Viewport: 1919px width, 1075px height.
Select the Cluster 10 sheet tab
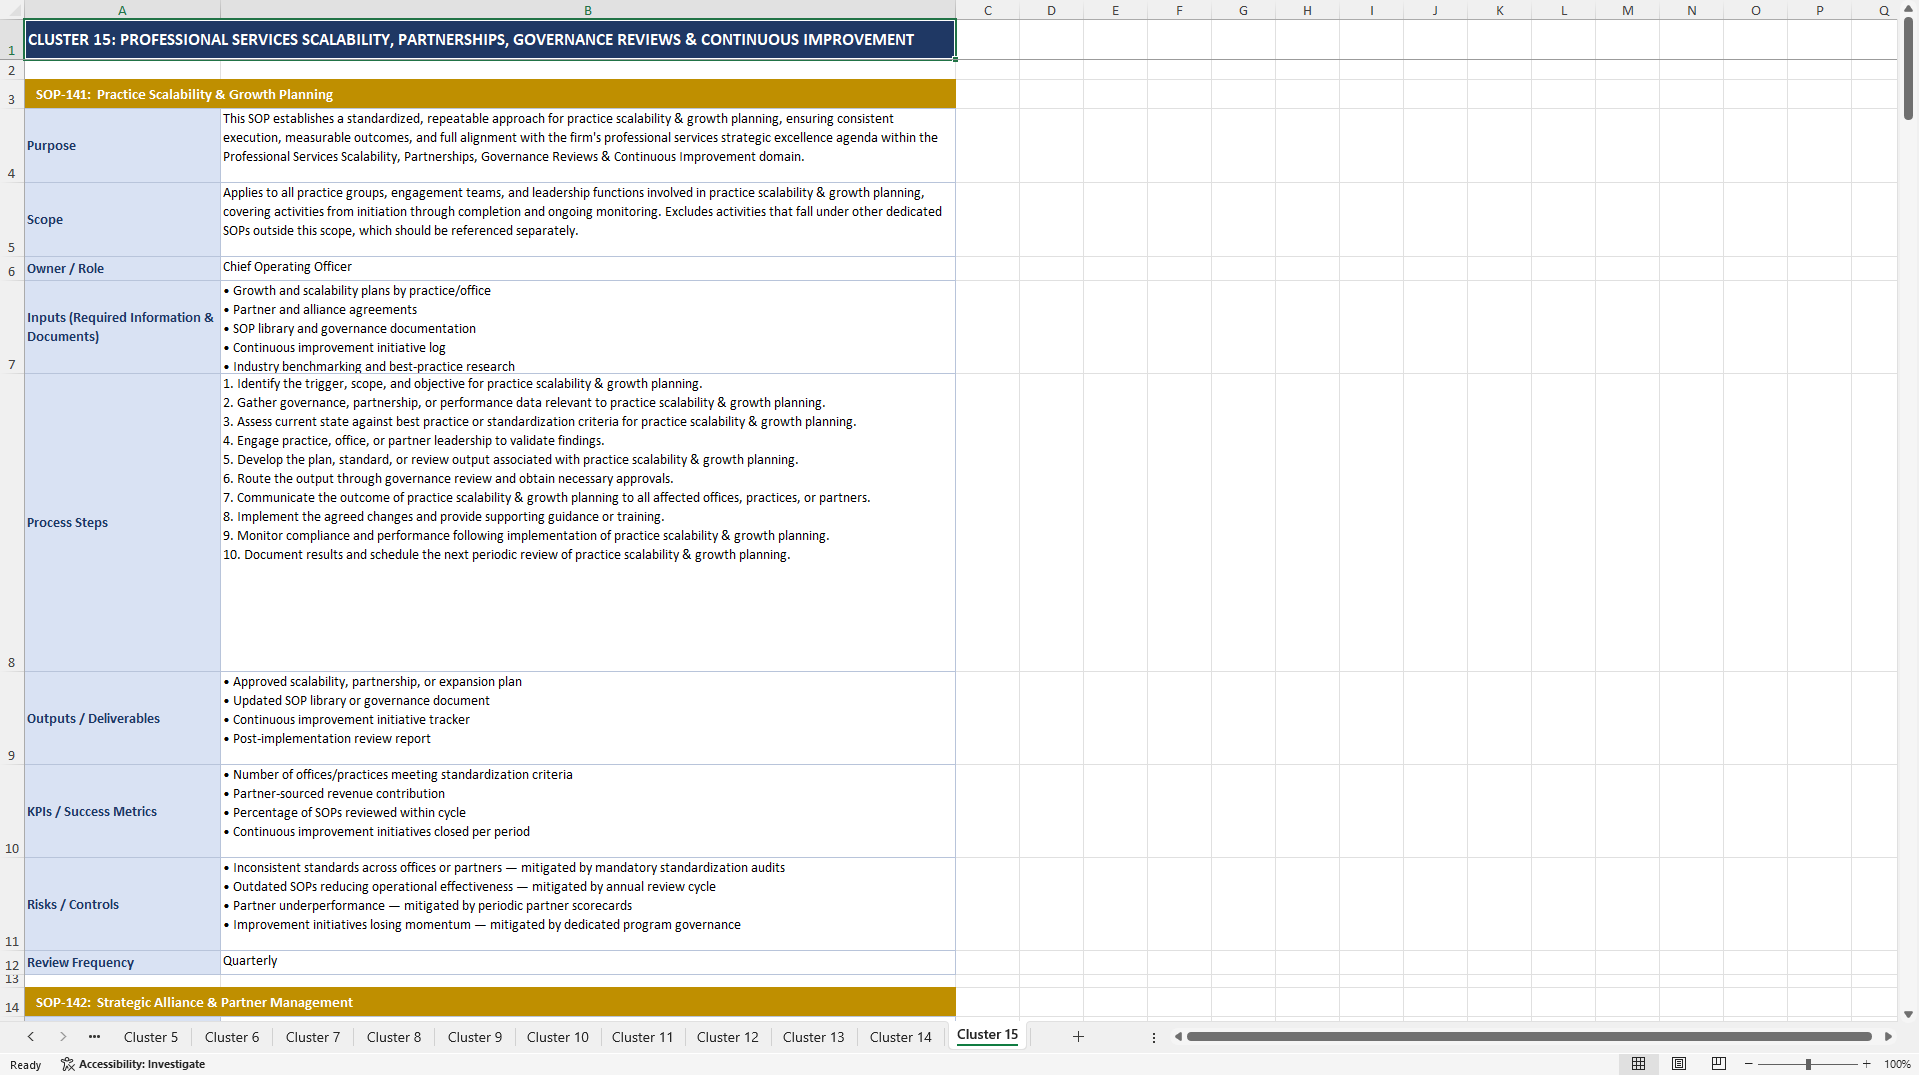(558, 1037)
